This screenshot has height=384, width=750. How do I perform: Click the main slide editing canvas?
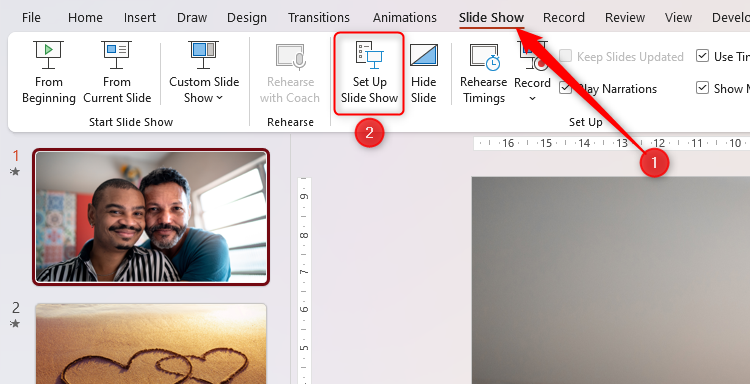tap(611, 280)
